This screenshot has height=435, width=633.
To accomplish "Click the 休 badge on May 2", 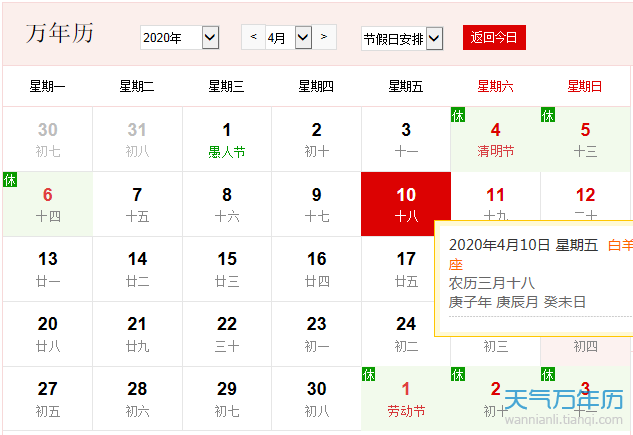I will [458, 374].
